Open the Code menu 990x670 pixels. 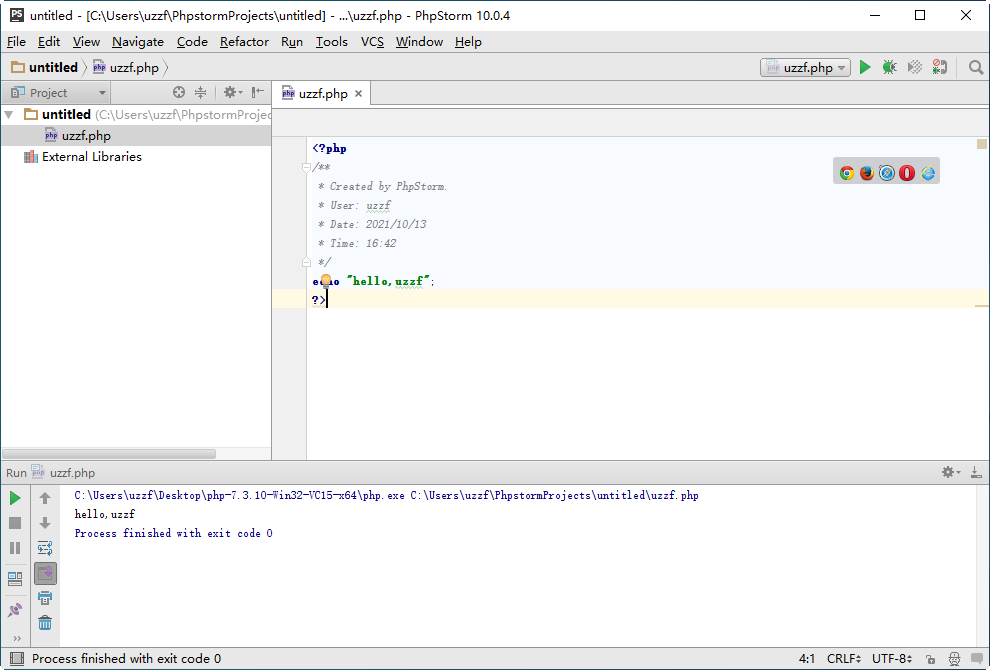(x=192, y=42)
